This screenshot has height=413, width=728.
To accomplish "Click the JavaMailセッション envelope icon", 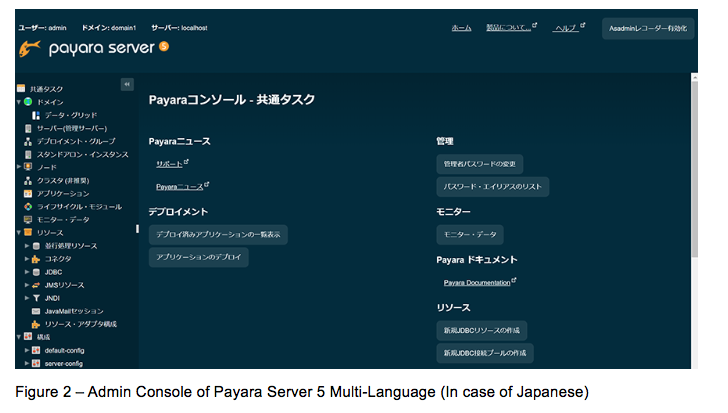I will (x=36, y=311).
